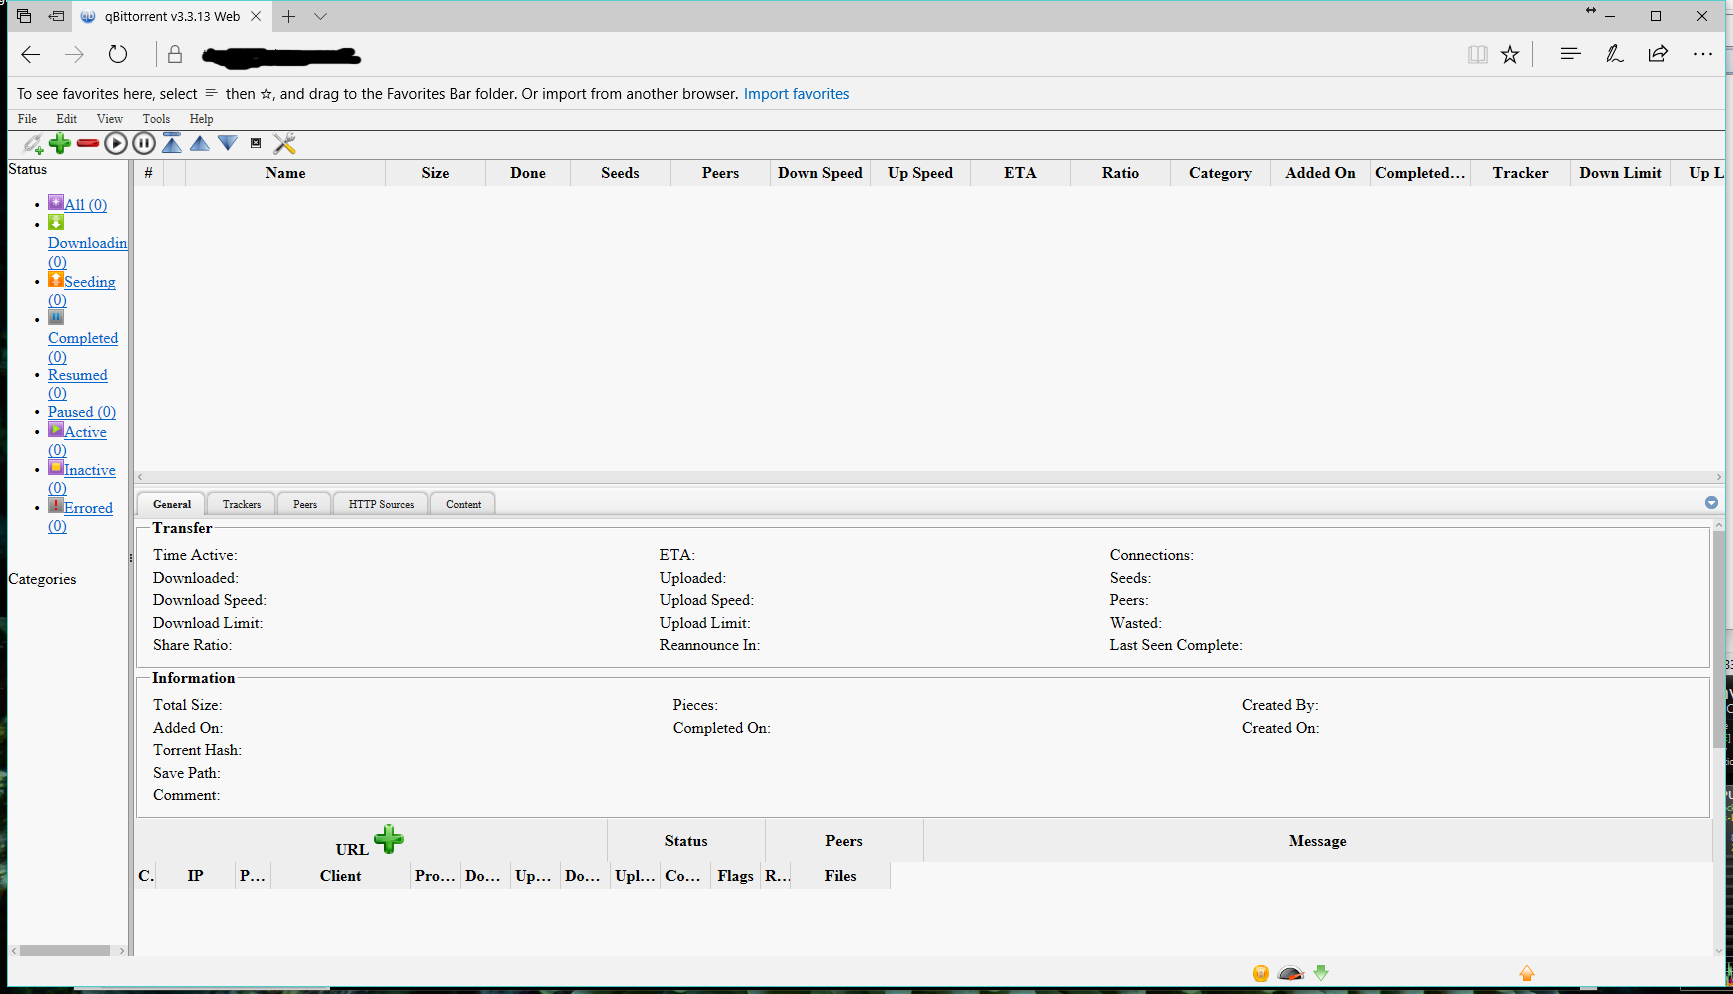Click the green plus to add a tracker URL
The width and height of the screenshot is (1733, 994).
coord(389,840)
